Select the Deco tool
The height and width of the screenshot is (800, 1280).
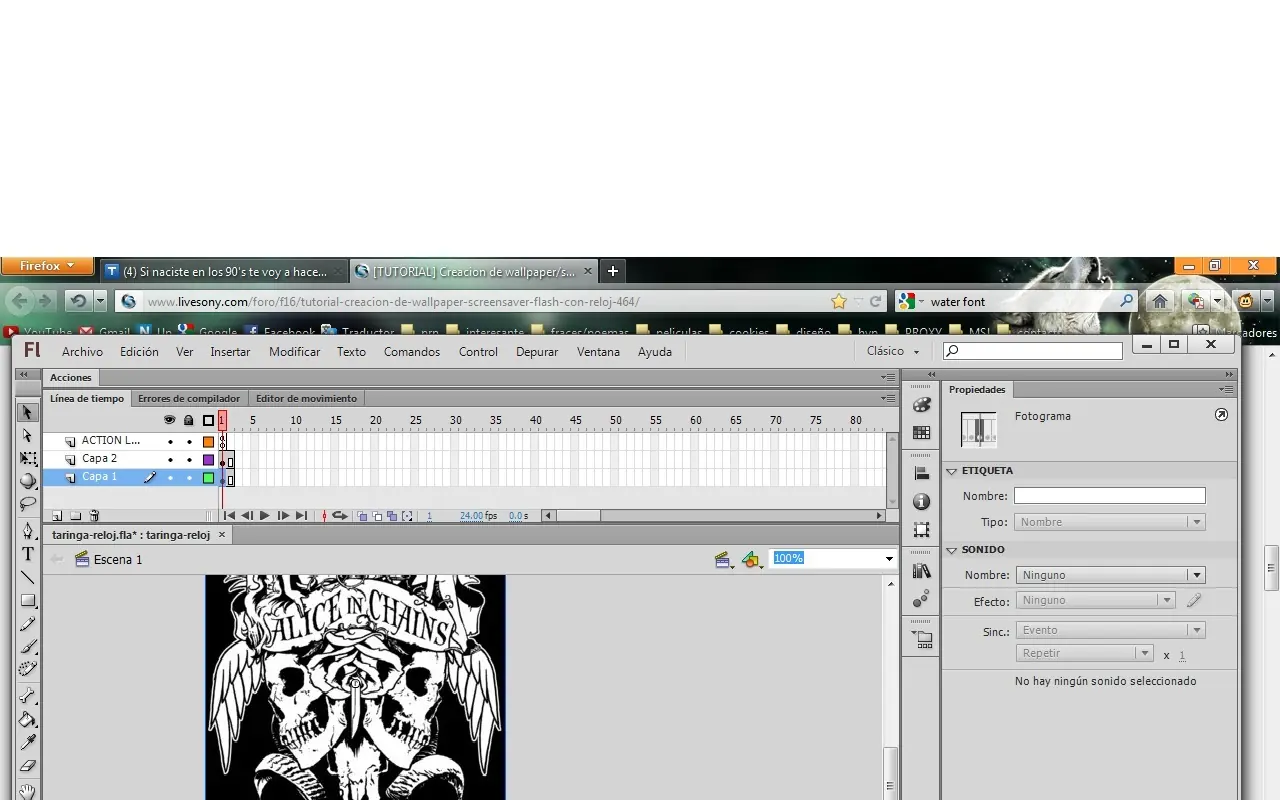tap(28, 669)
